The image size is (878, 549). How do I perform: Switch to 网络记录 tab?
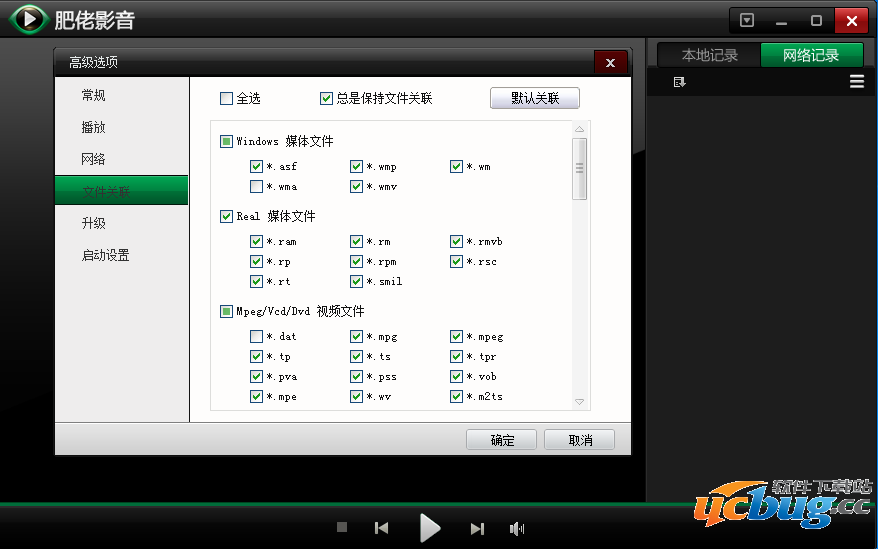point(811,55)
